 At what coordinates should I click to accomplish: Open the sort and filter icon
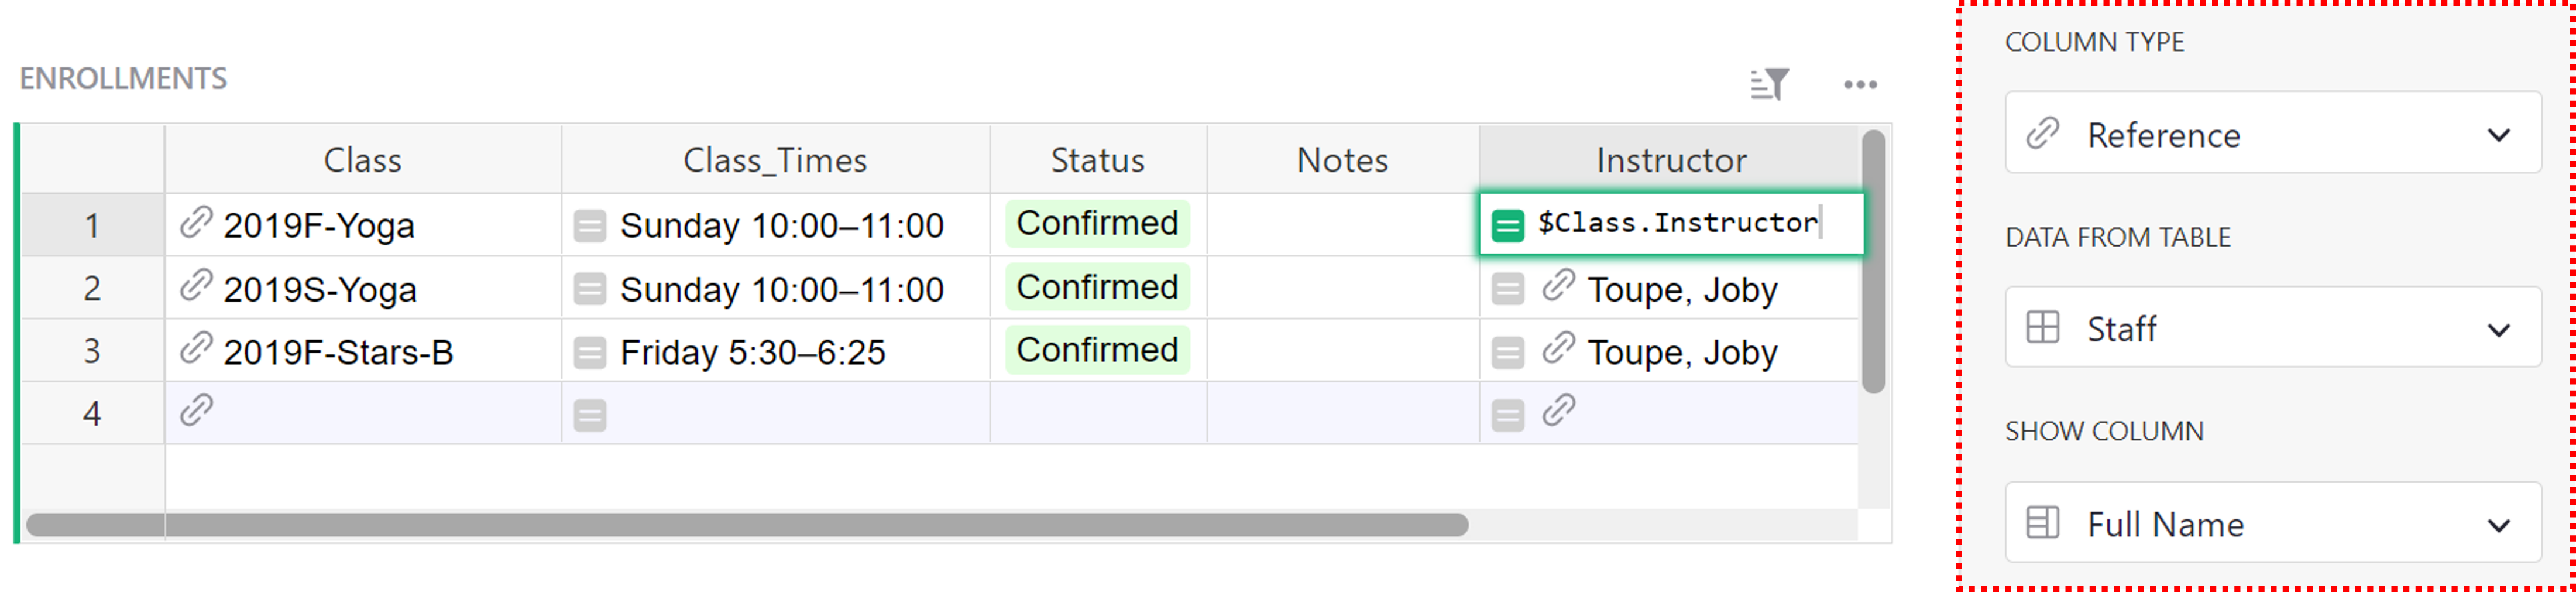pyautogui.click(x=1769, y=84)
